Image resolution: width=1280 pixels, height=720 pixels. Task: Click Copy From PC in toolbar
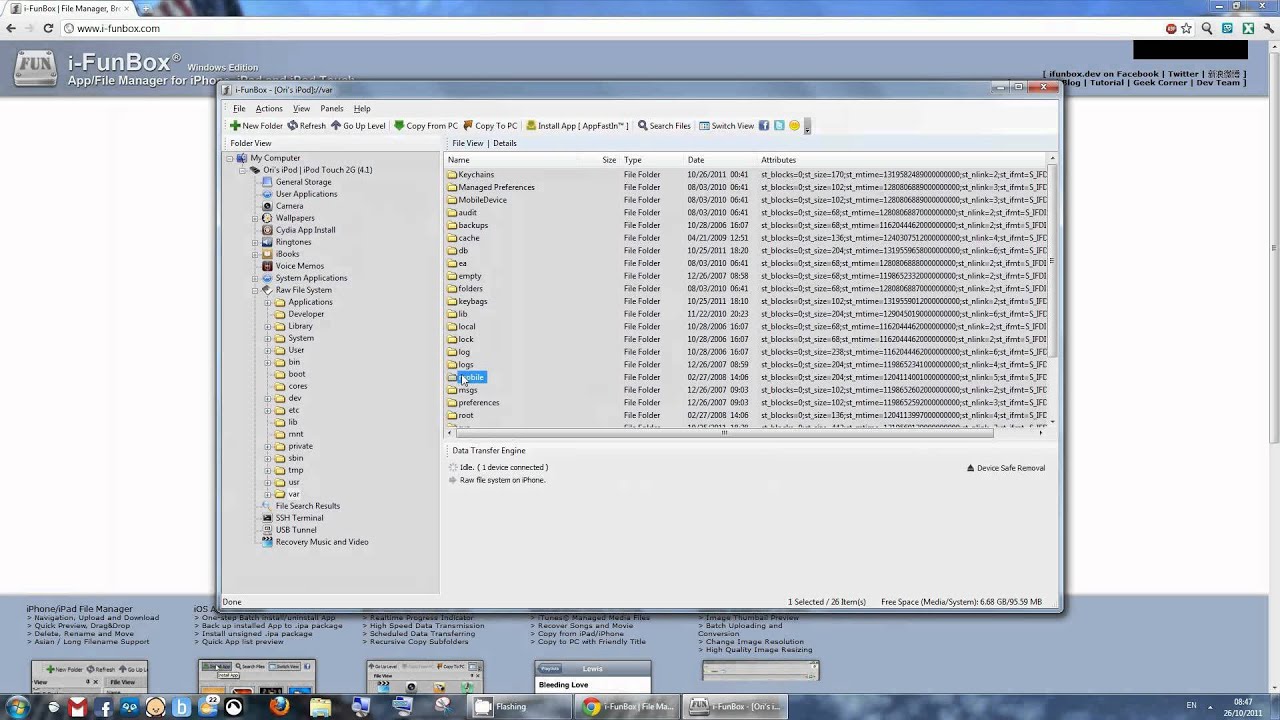point(425,126)
